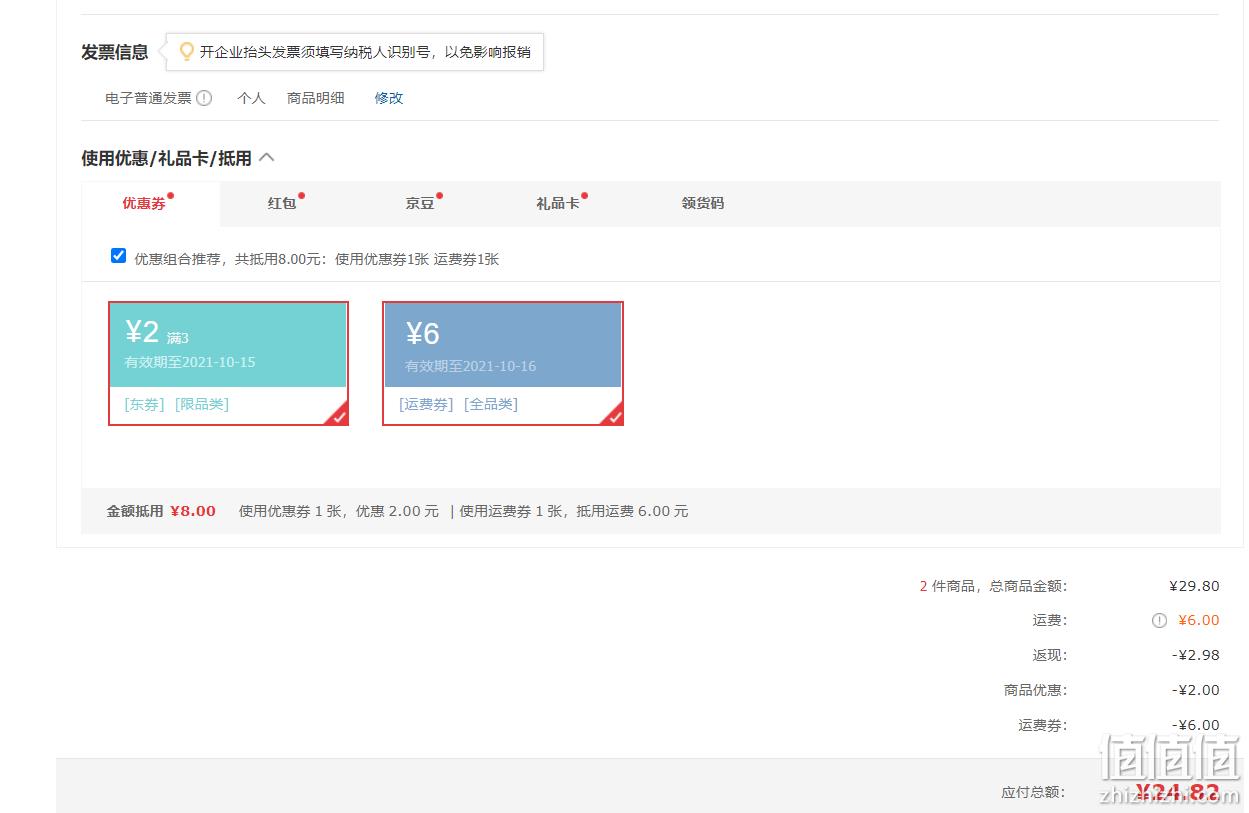
Task: Click the [全品类] label
Action: tap(491, 404)
